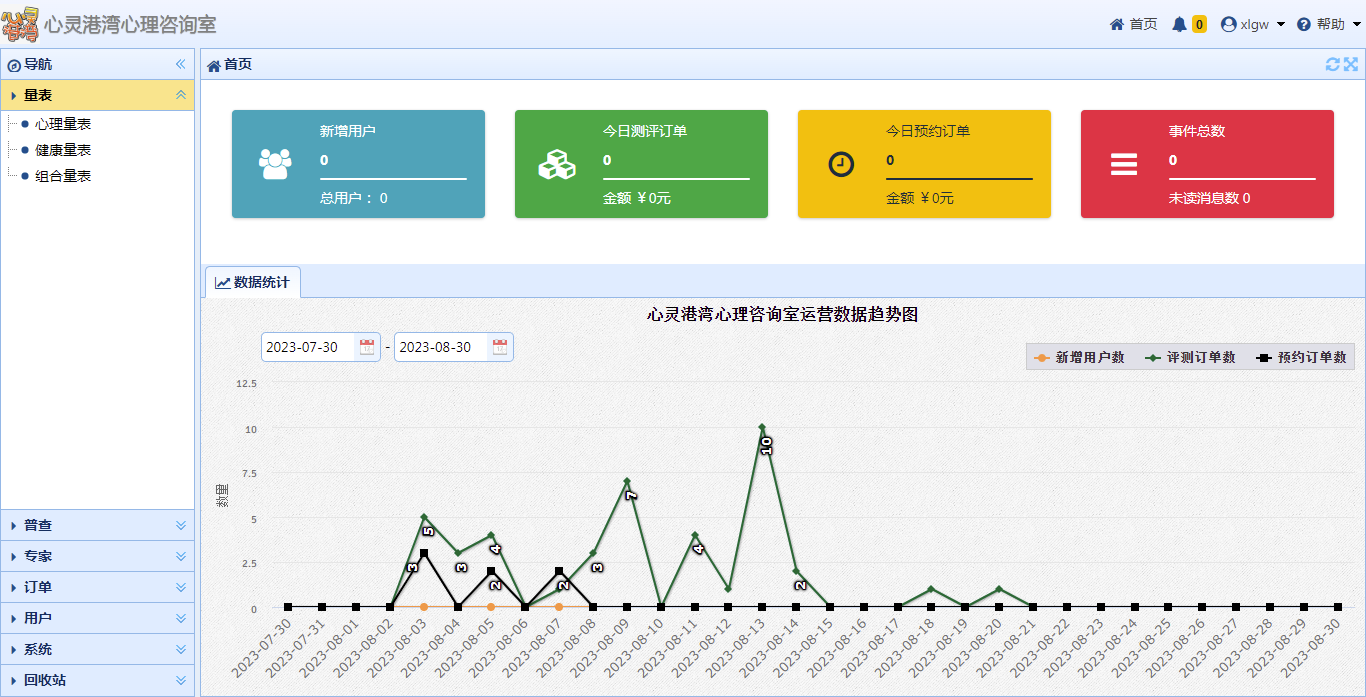
Task: Open the xlgw user dropdown menu
Action: point(1253,24)
